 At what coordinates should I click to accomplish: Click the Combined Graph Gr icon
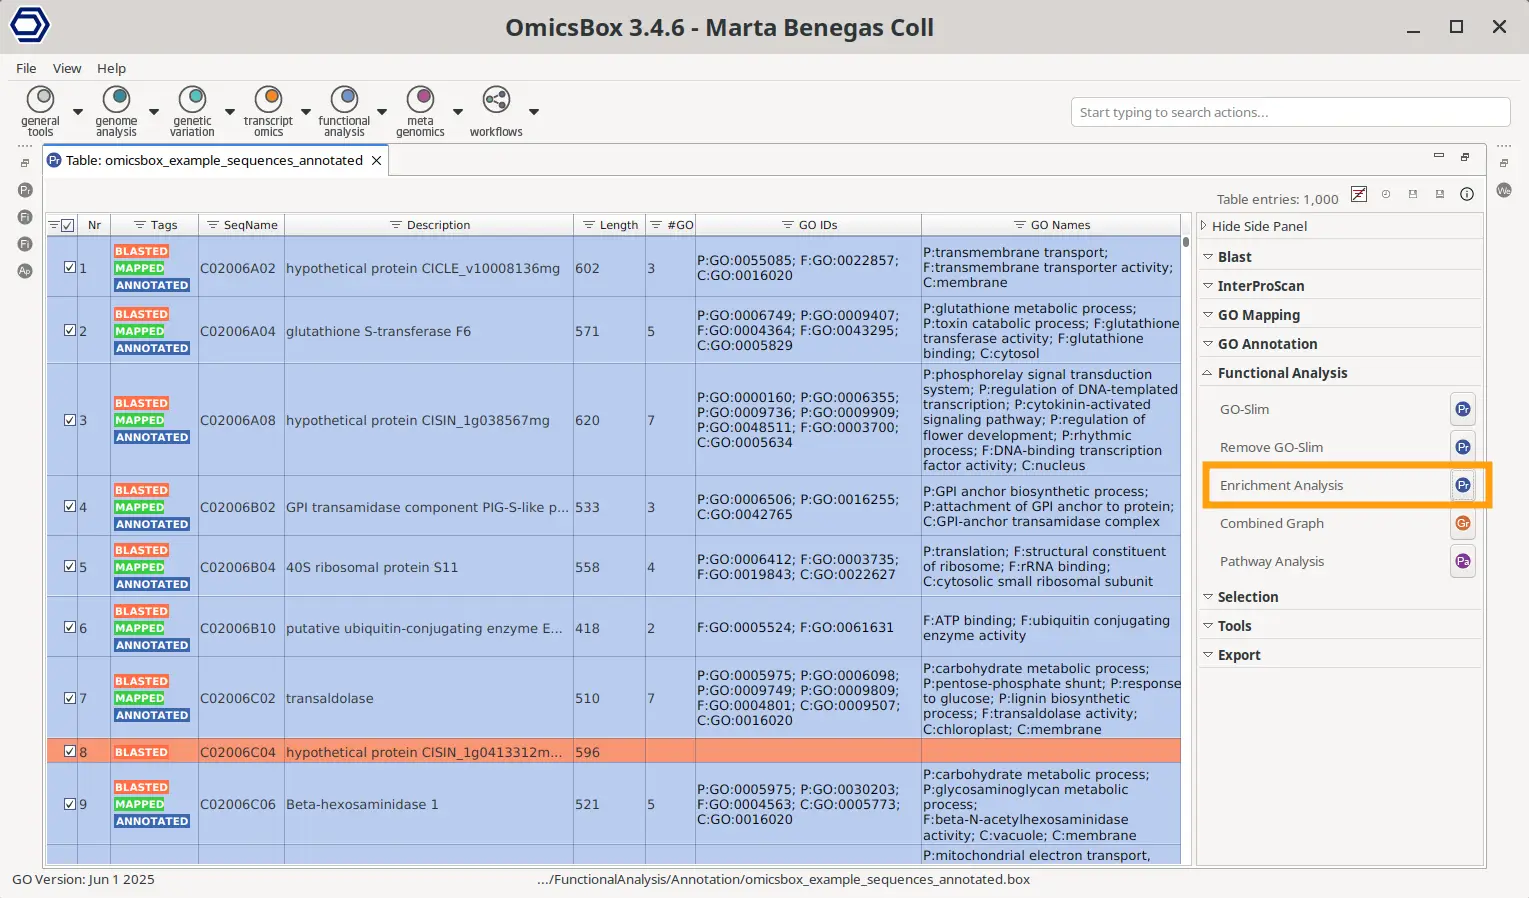1463,523
